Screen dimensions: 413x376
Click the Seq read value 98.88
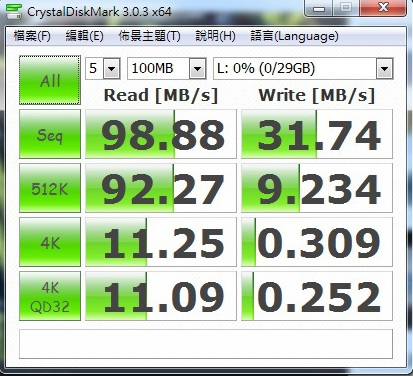click(x=161, y=134)
